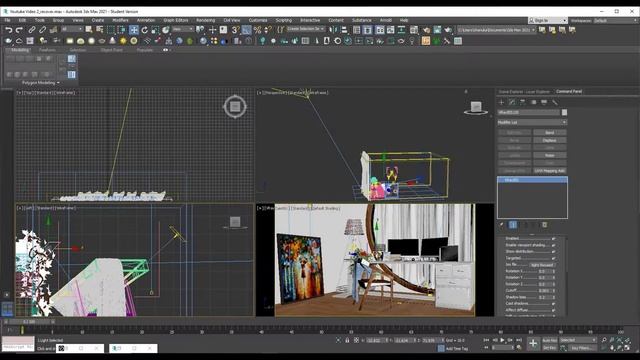640x360 pixels.
Task: Toggle the Targeted checkbox
Action: 553,258
